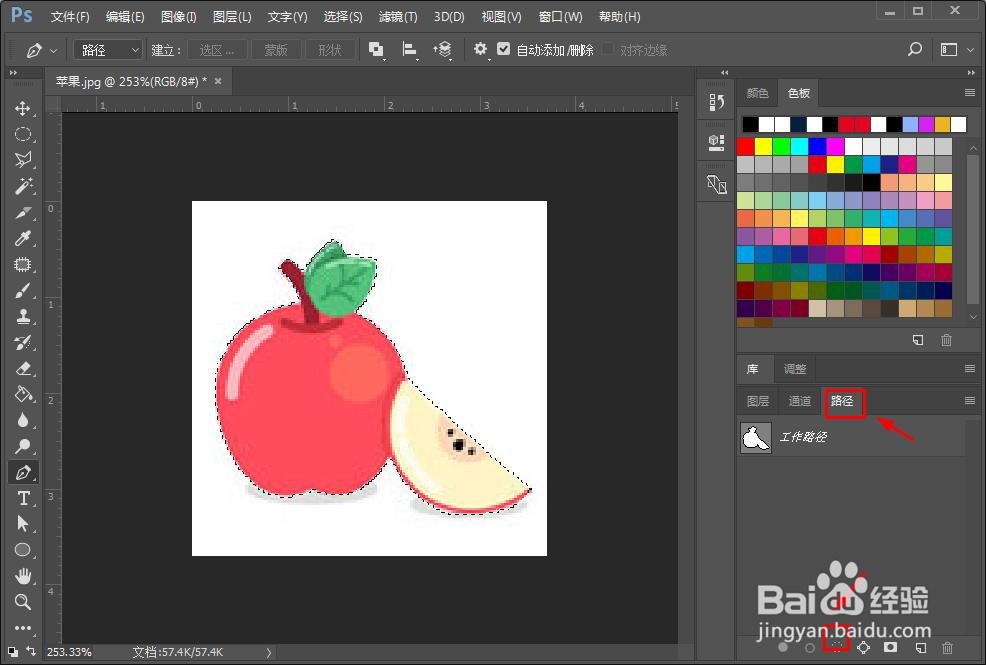Image resolution: width=986 pixels, height=665 pixels.
Task: Select the Zoom tool
Action: (x=23, y=602)
